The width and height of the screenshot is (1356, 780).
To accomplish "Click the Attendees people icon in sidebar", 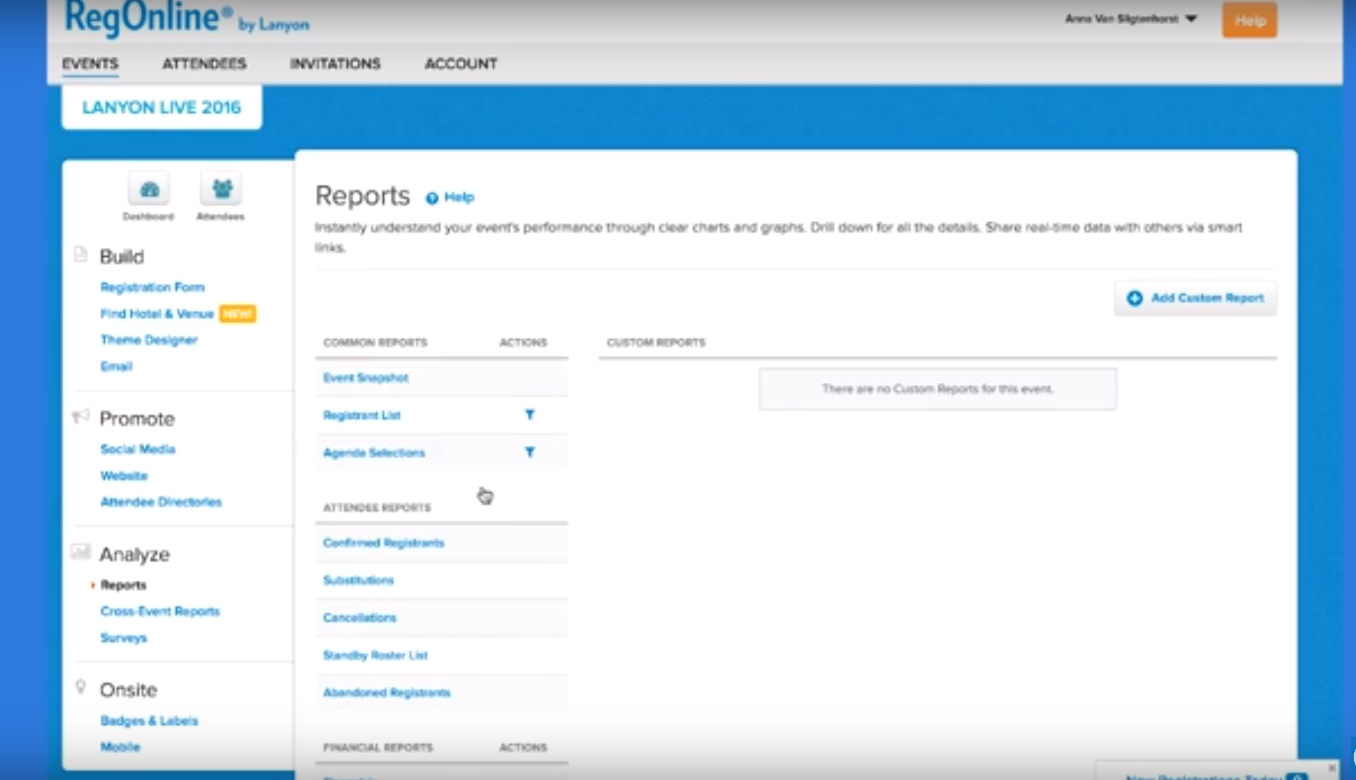I will [221, 190].
